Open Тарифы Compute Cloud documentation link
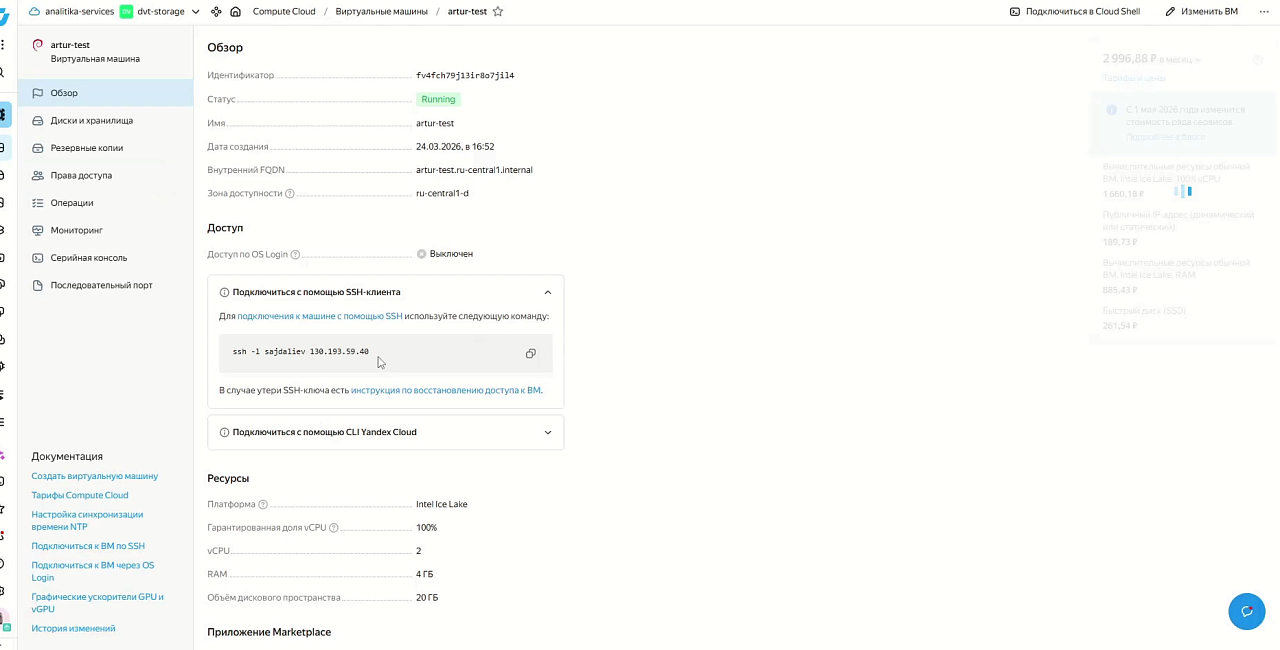The width and height of the screenshot is (1280, 650). click(x=80, y=495)
